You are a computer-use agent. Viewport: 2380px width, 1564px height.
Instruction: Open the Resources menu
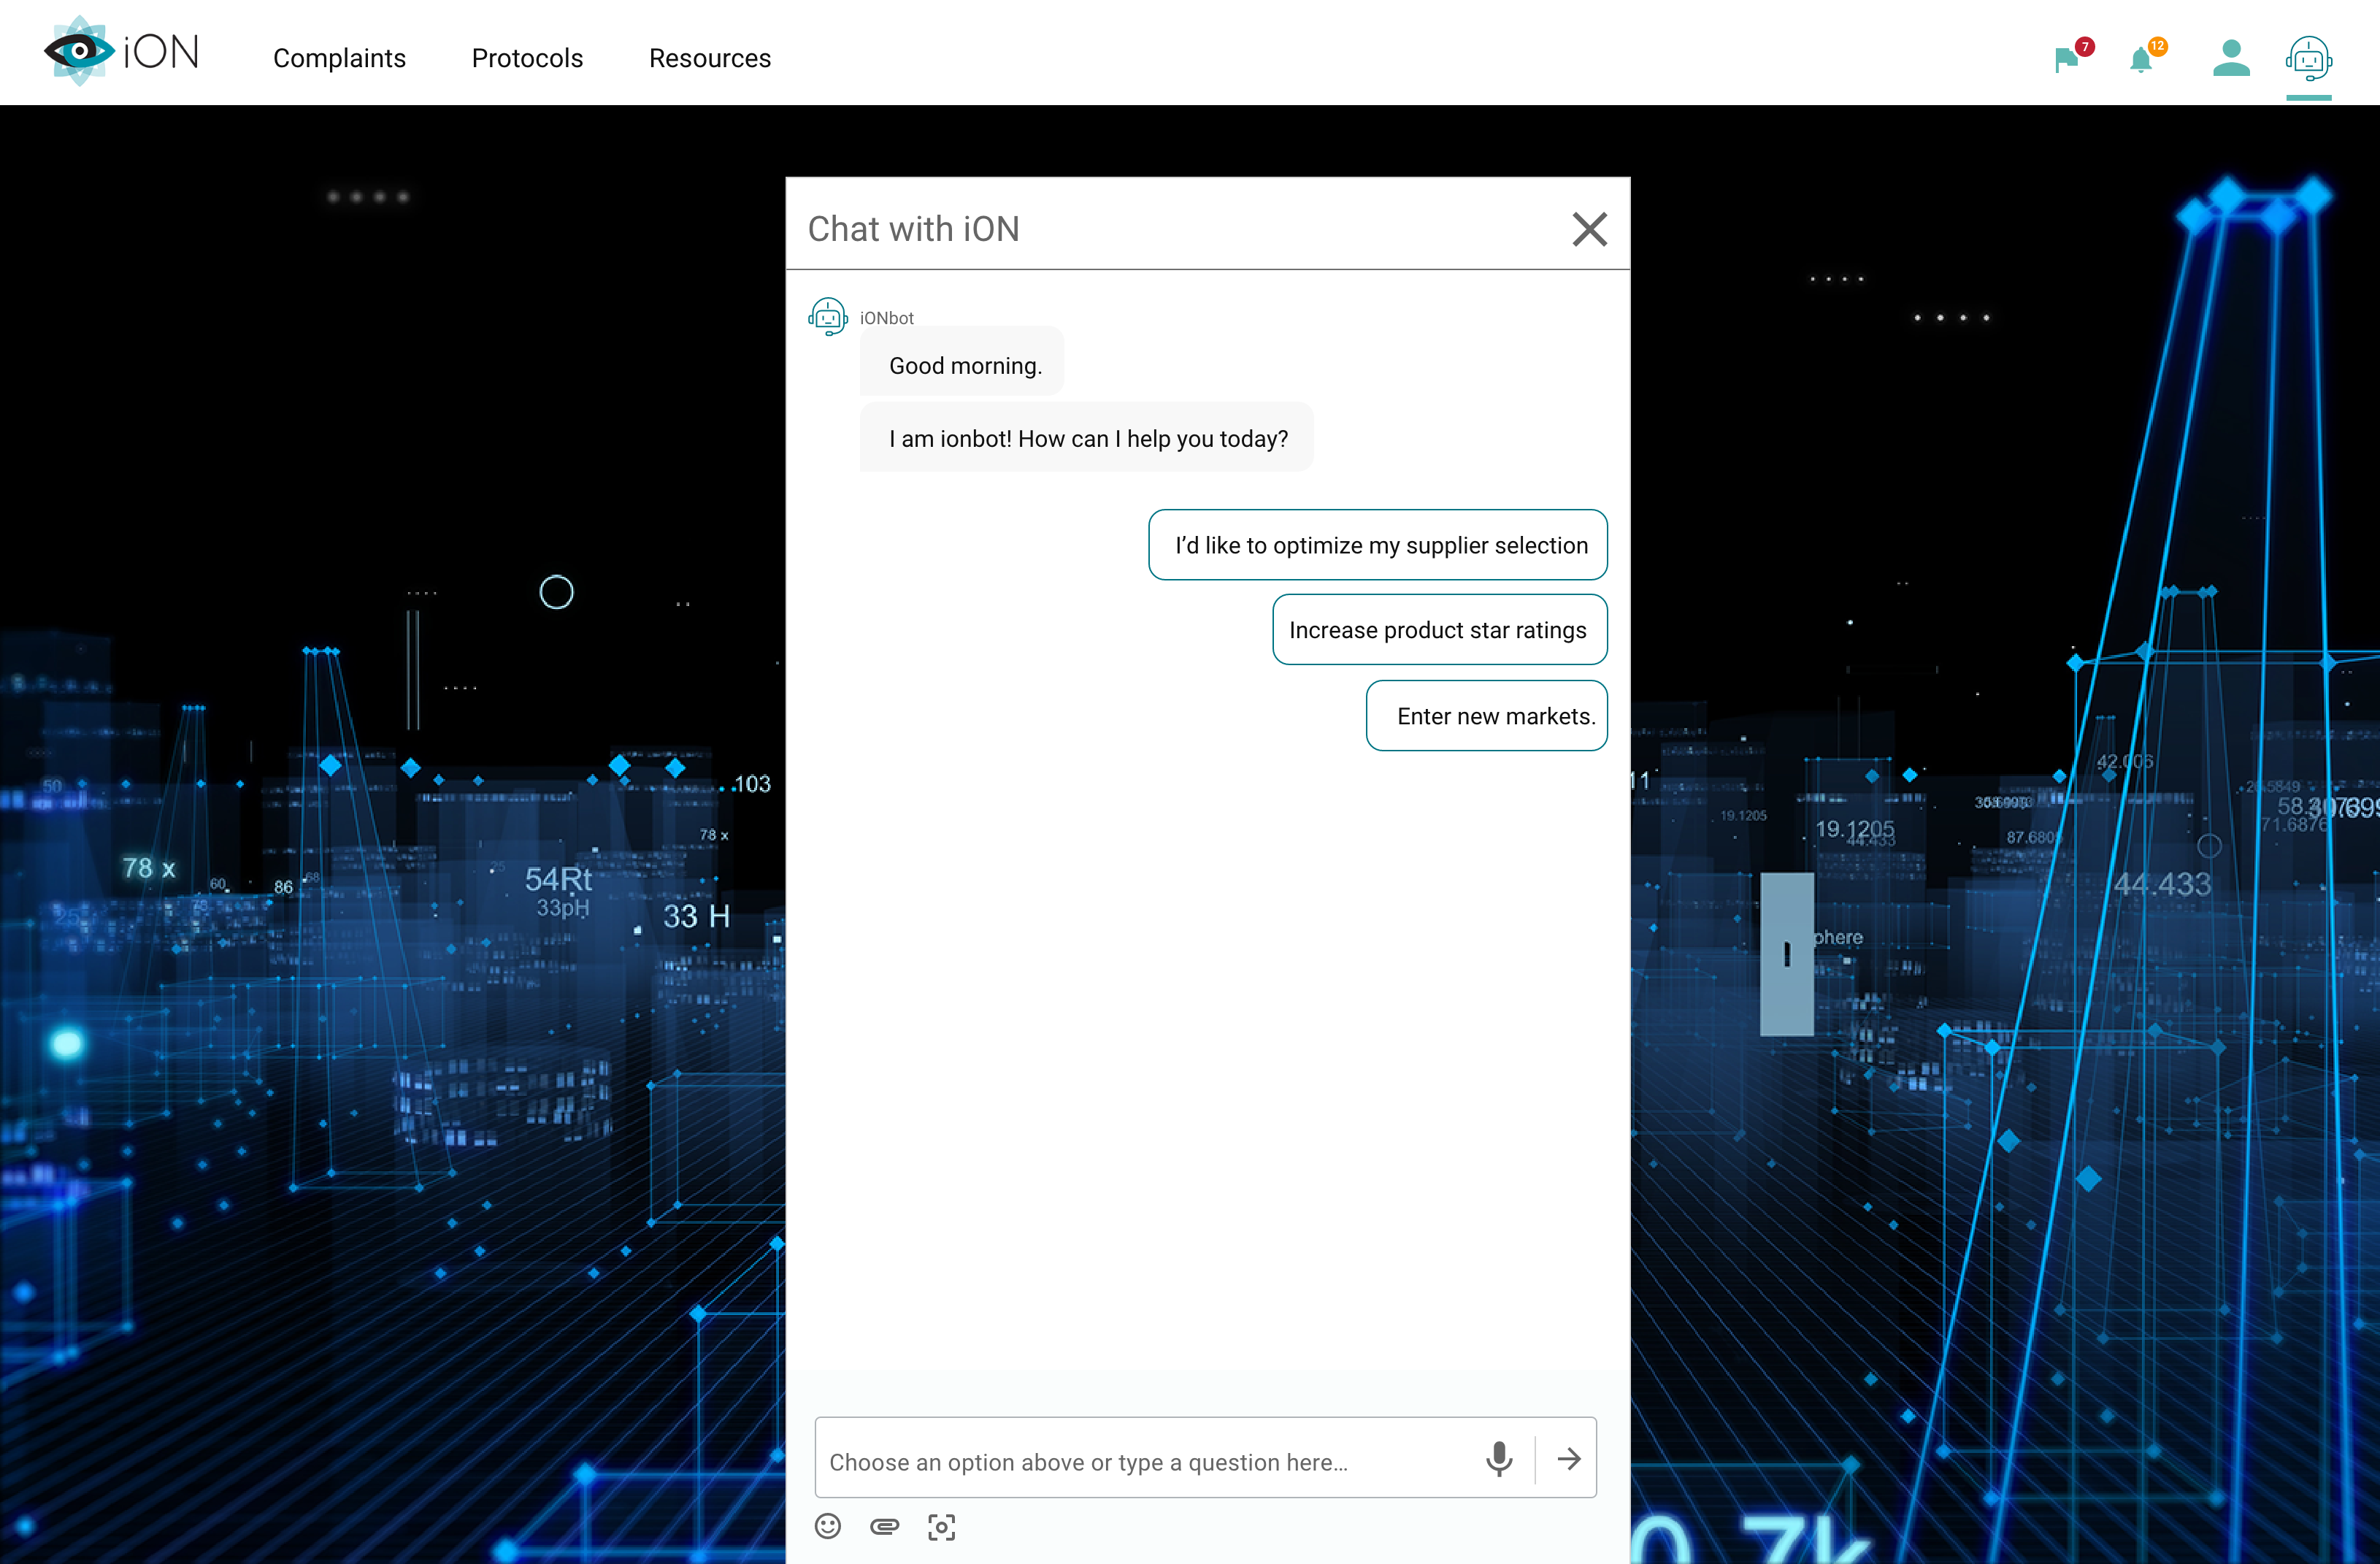tap(710, 58)
